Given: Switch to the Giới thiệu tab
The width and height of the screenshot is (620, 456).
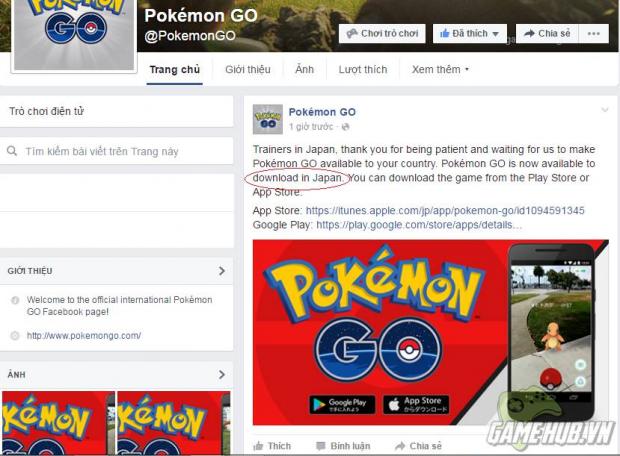Looking at the screenshot, I should [x=248, y=70].
